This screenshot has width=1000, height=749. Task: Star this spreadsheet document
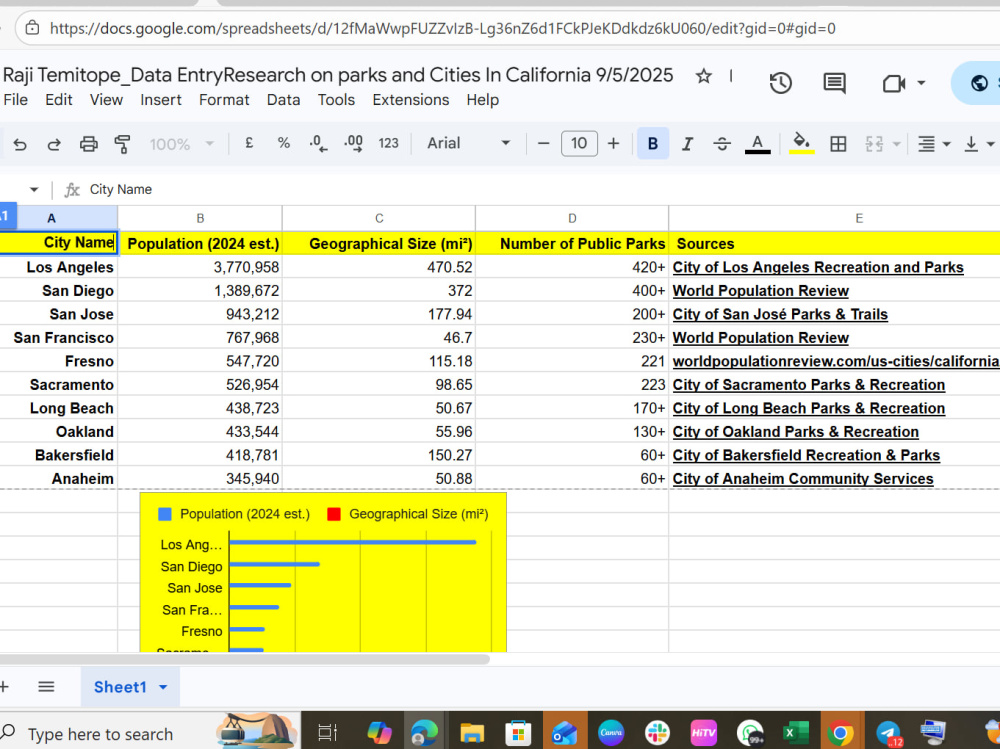(703, 77)
